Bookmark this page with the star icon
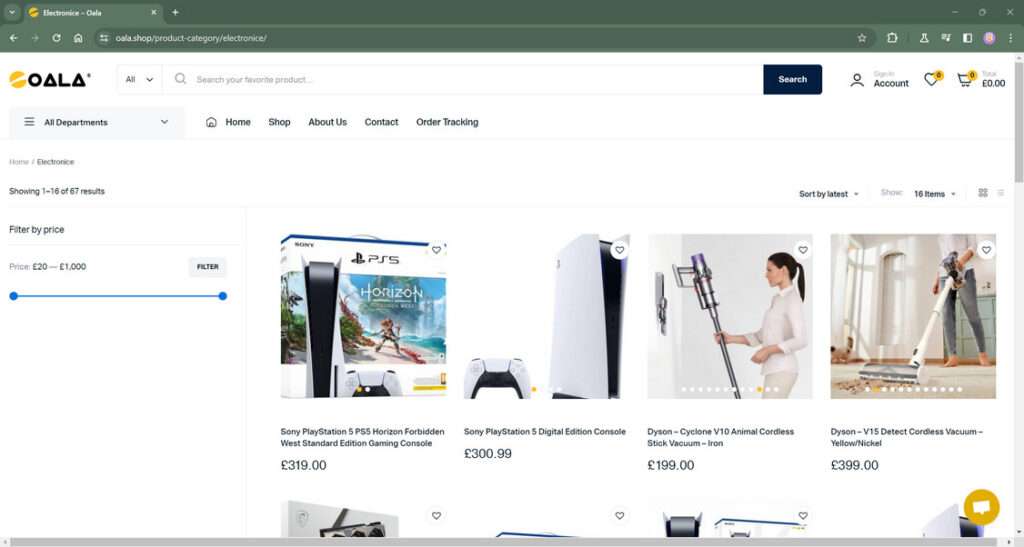 tap(861, 38)
